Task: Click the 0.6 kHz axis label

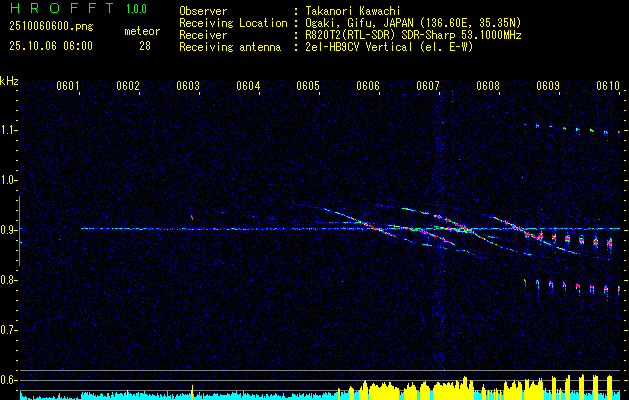Action: (x=7, y=380)
